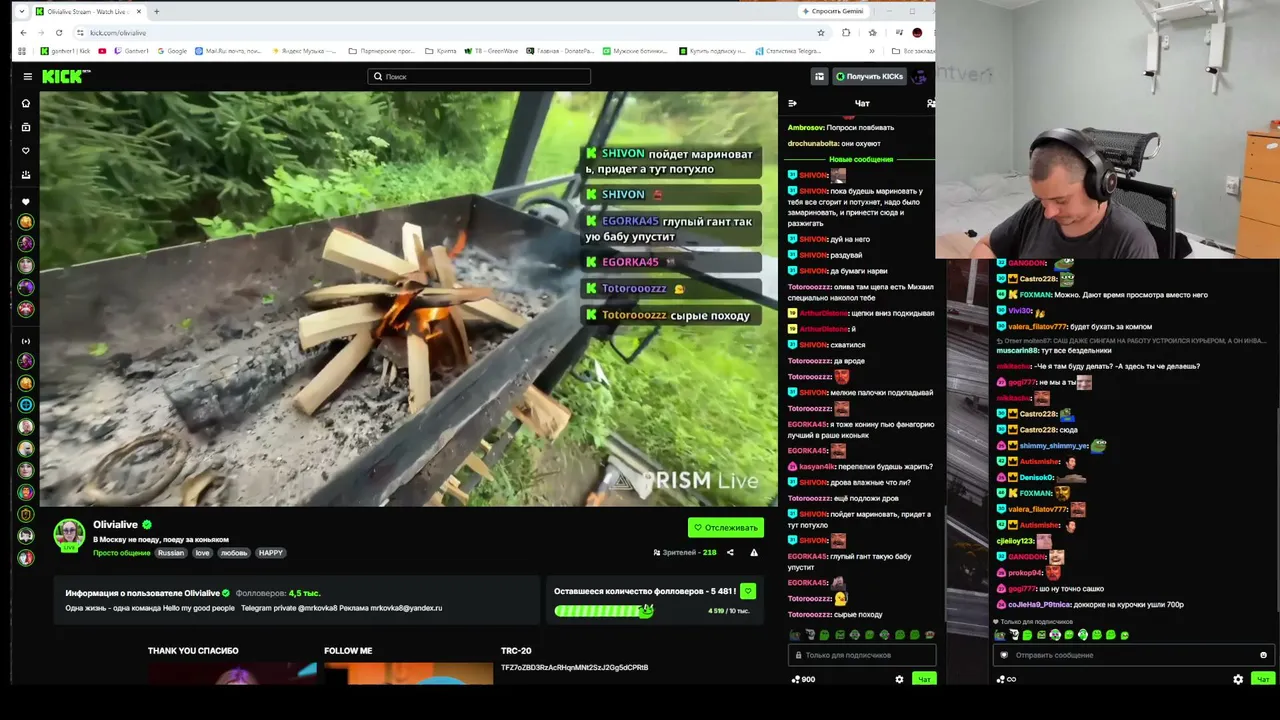Bookmark this page with the star icon
1280x720 pixels.
pos(821,32)
